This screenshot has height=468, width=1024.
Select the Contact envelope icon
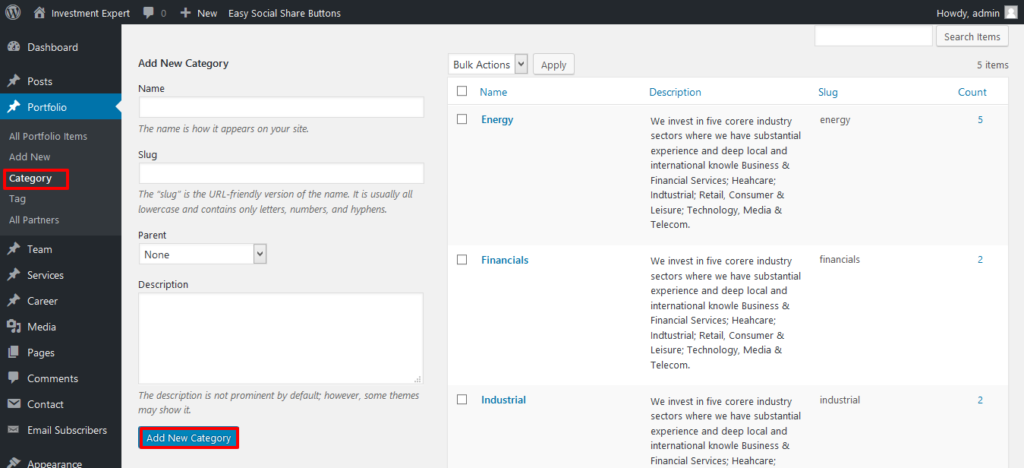[13, 404]
